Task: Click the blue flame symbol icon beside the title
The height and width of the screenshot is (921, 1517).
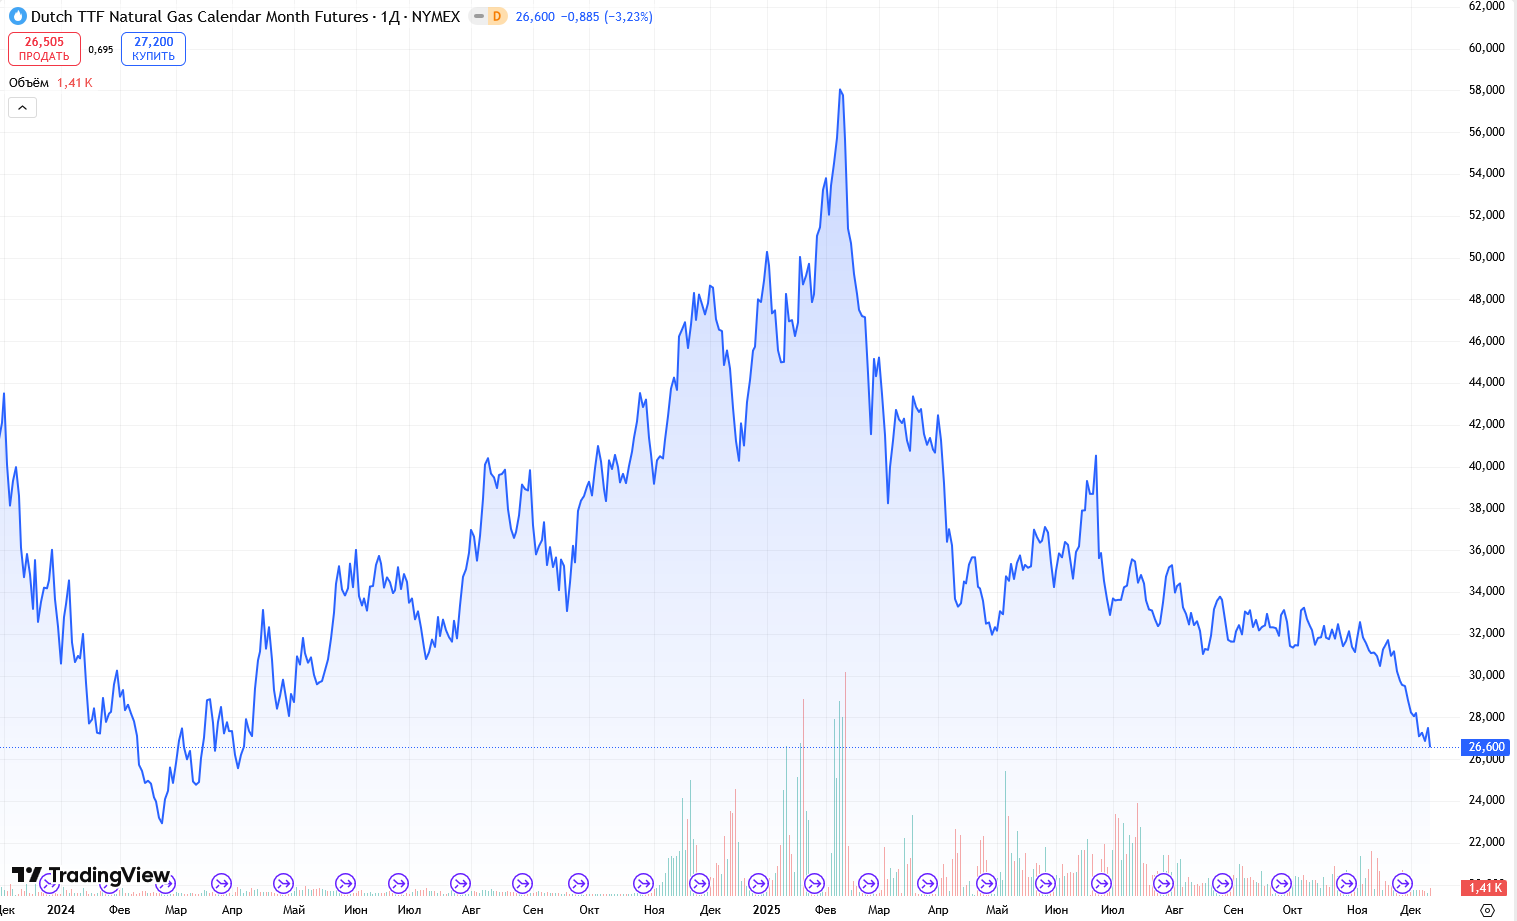Action: point(17,16)
